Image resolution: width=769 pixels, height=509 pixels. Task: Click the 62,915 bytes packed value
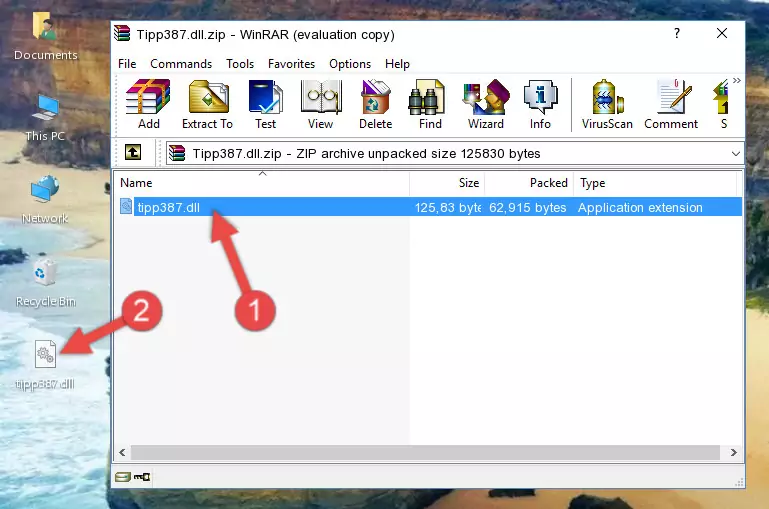(x=527, y=207)
